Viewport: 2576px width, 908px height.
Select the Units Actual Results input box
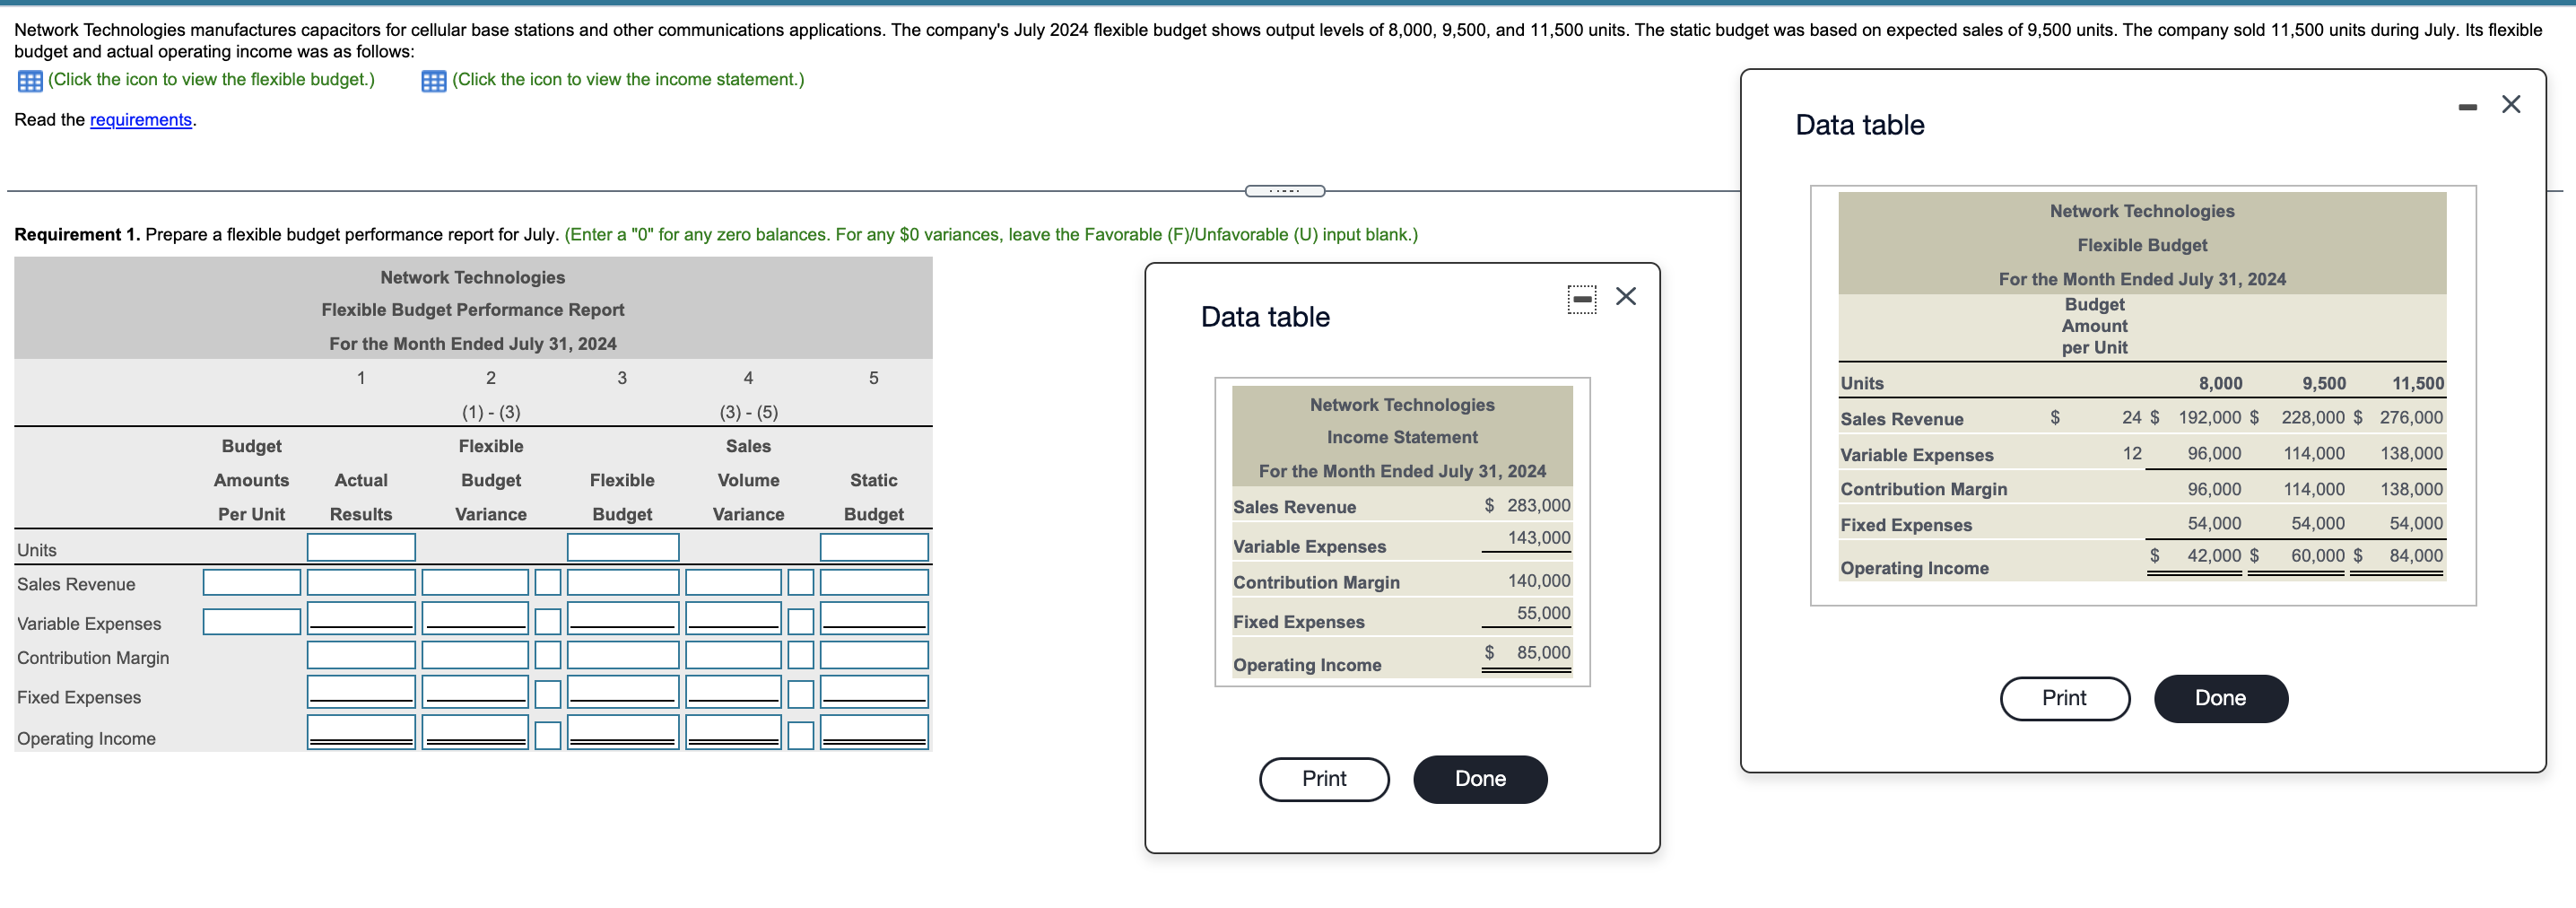(x=361, y=548)
